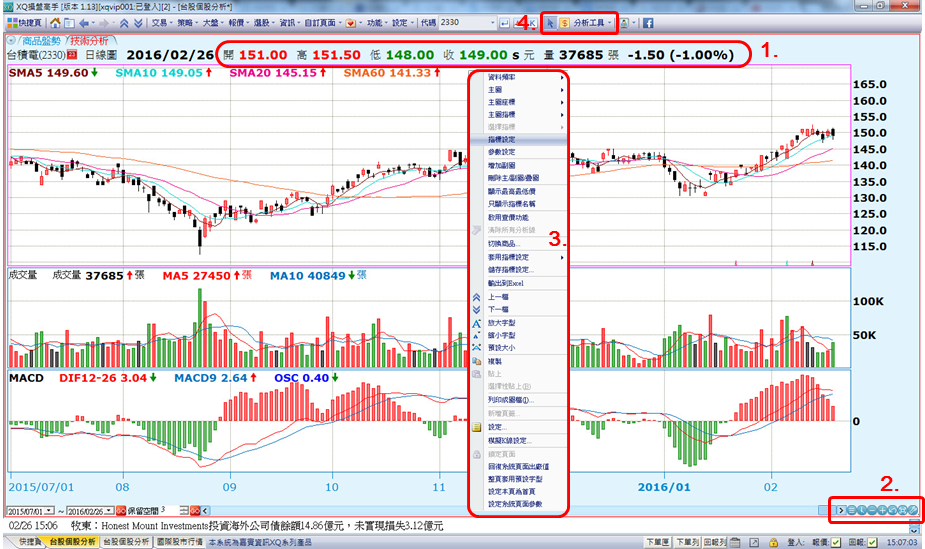Click the enter-key icon after the code box
The image size is (925, 549).
click(x=504, y=23)
